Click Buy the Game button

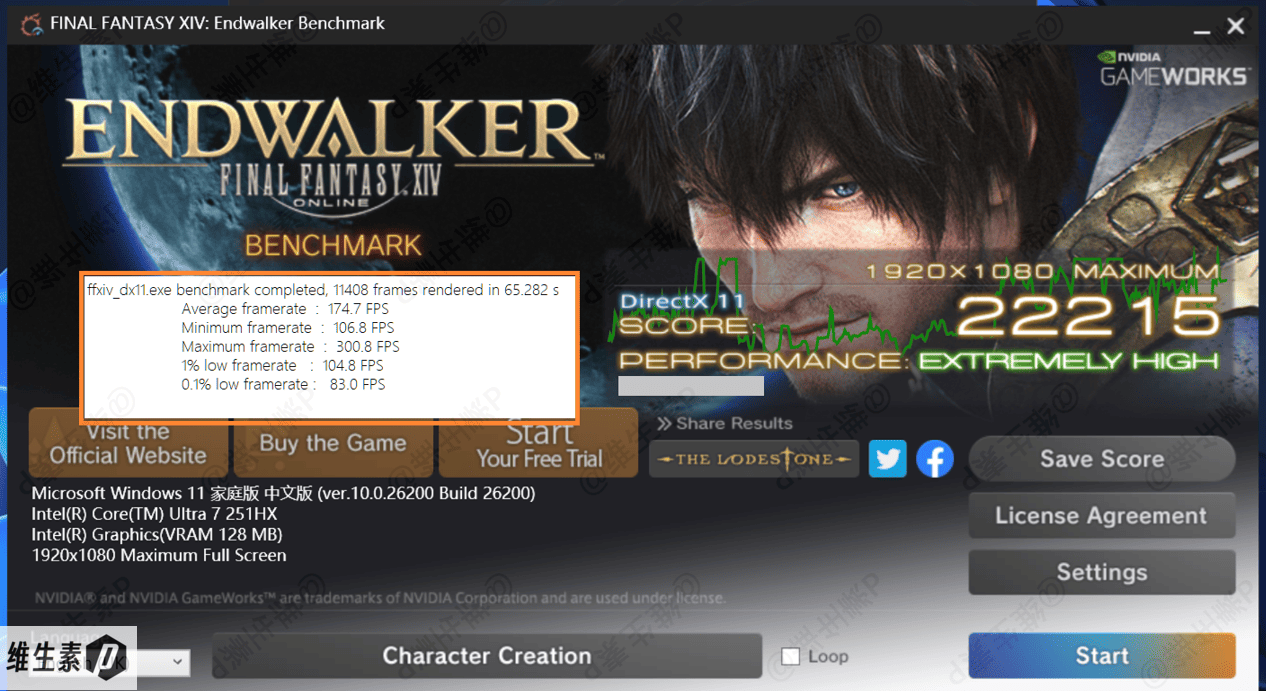coord(333,443)
